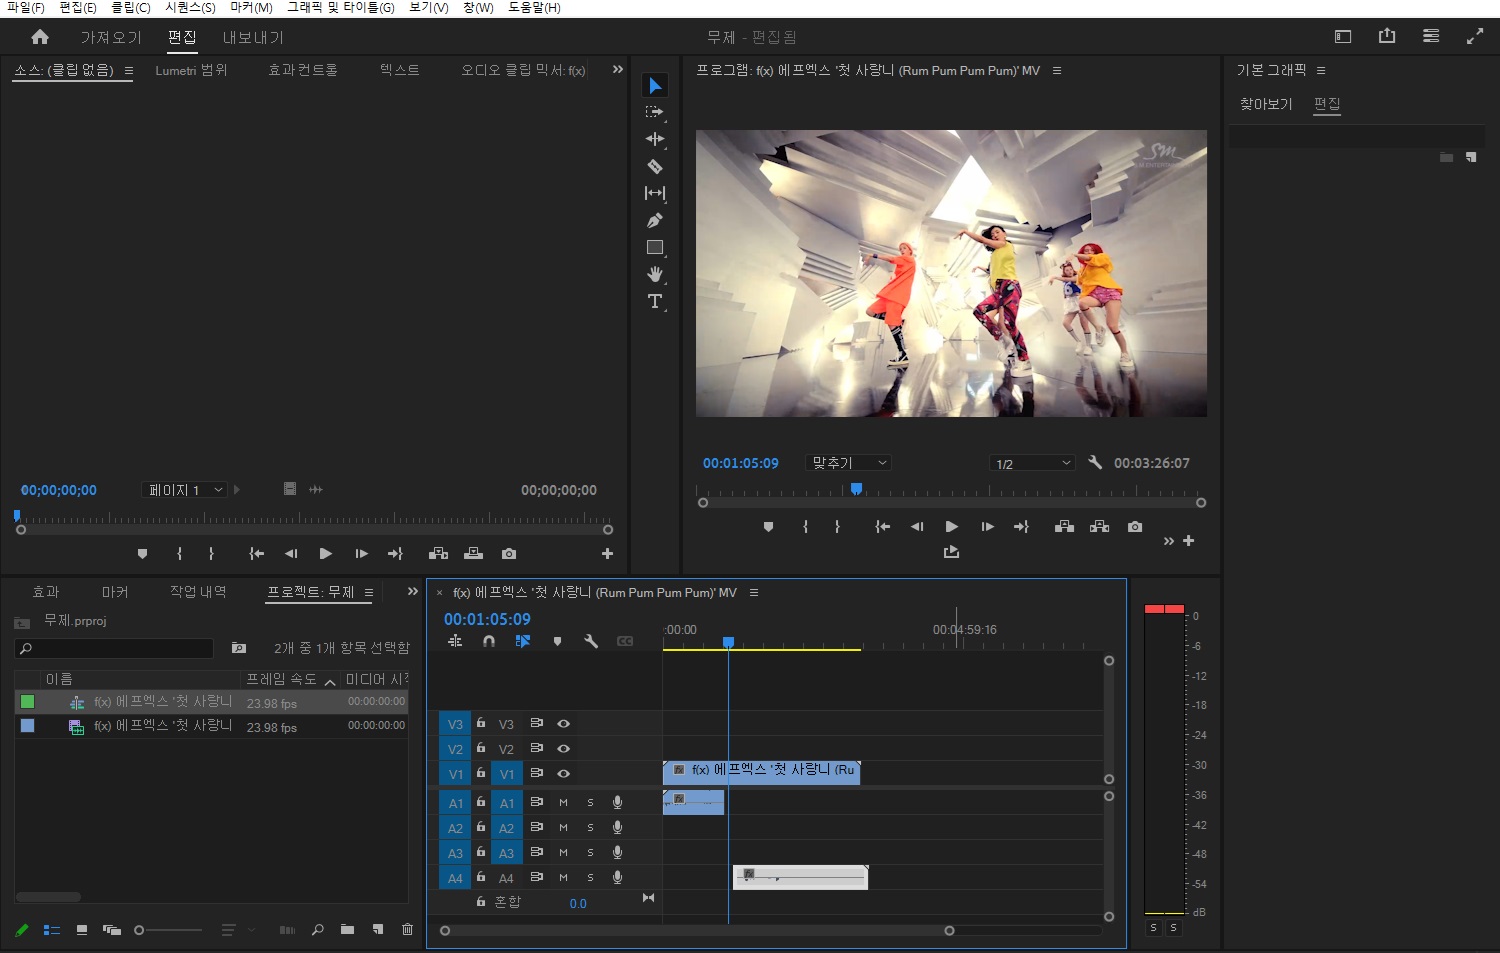Open 기본 그래픽 panel menu
1500x953 pixels.
point(1321,70)
